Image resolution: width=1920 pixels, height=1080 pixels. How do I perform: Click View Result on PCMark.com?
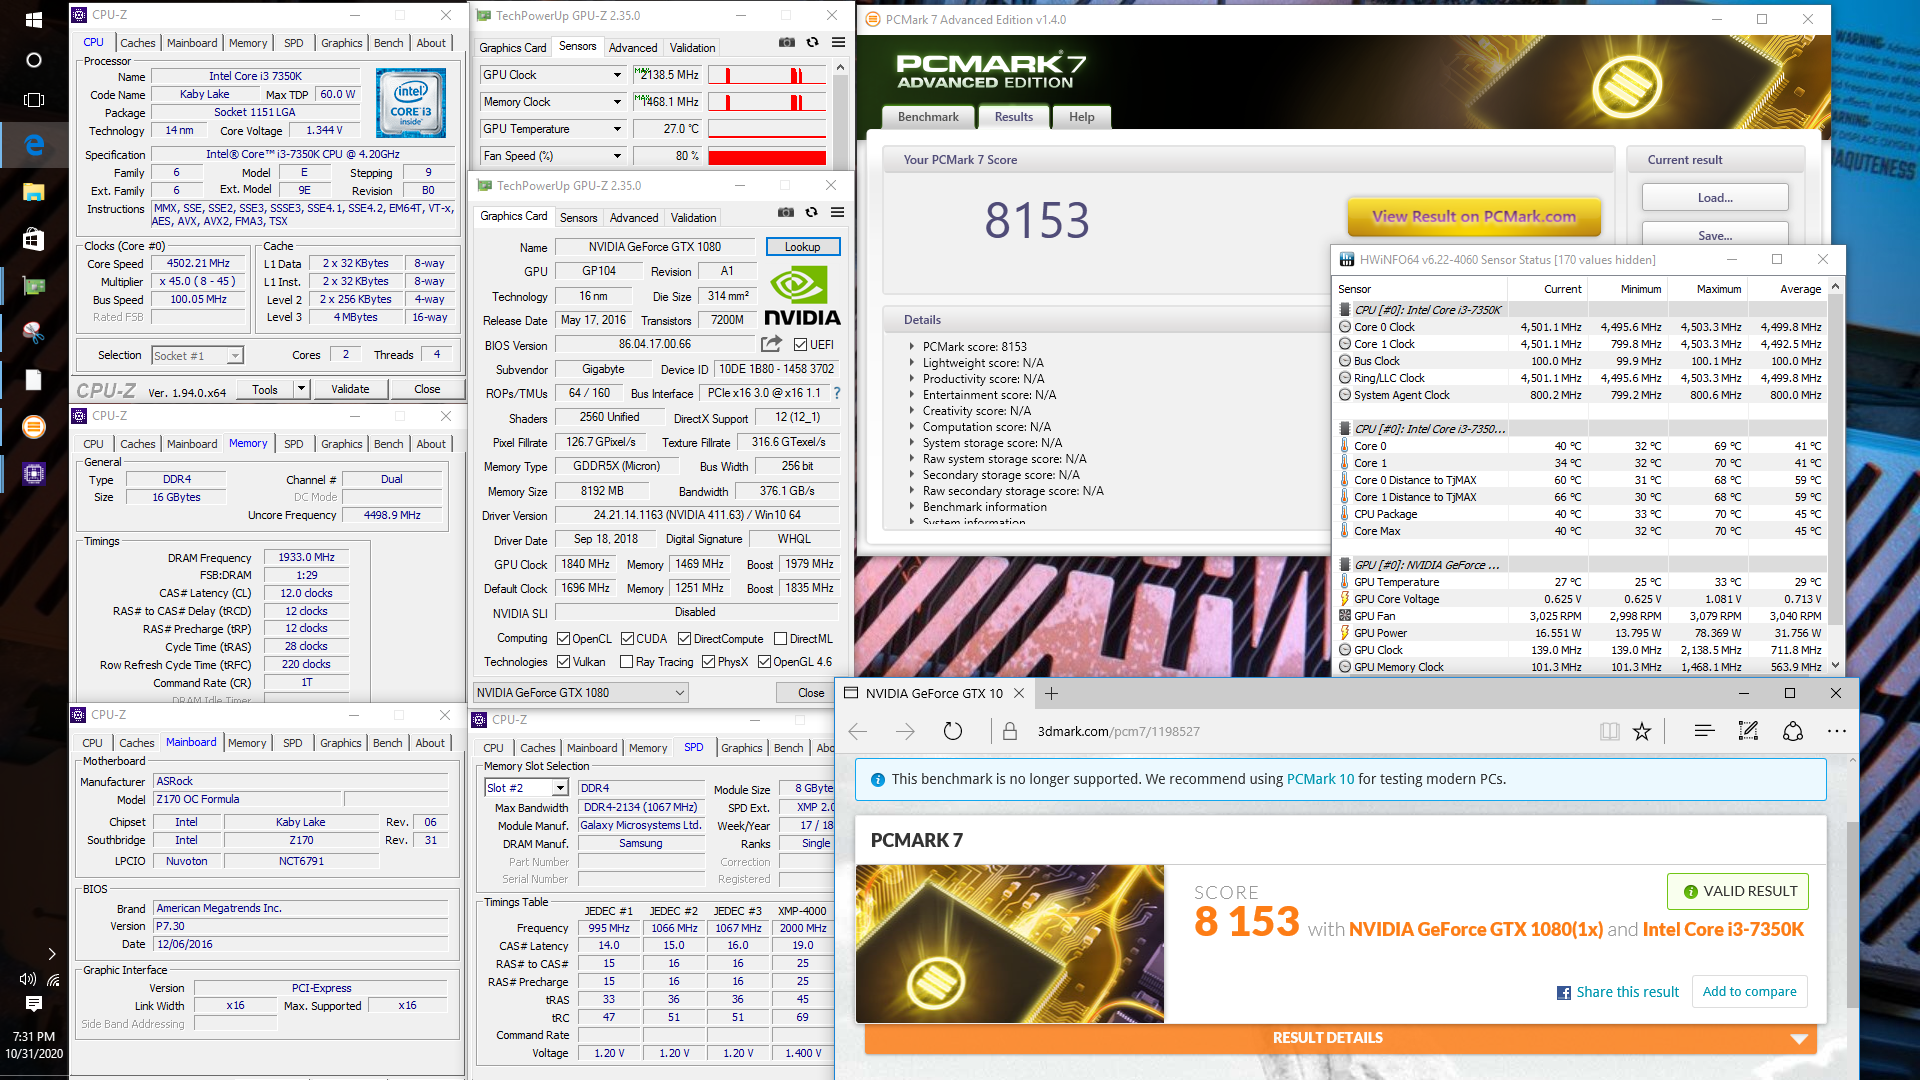click(x=1473, y=216)
